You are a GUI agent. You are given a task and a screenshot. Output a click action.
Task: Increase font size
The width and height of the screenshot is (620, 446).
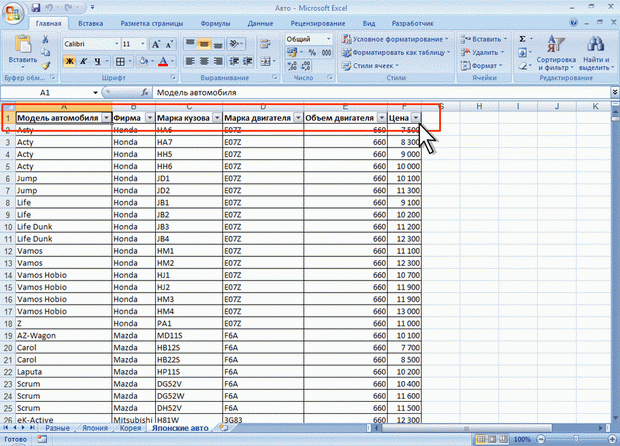156,44
